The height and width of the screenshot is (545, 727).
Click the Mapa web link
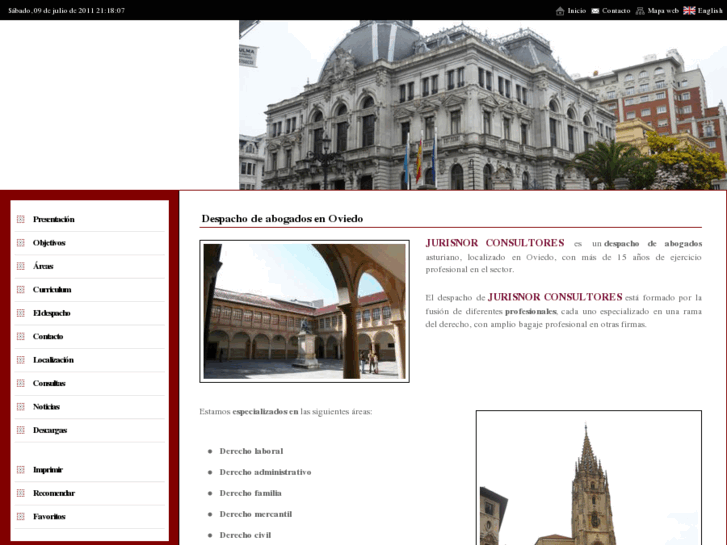[663, 11]
